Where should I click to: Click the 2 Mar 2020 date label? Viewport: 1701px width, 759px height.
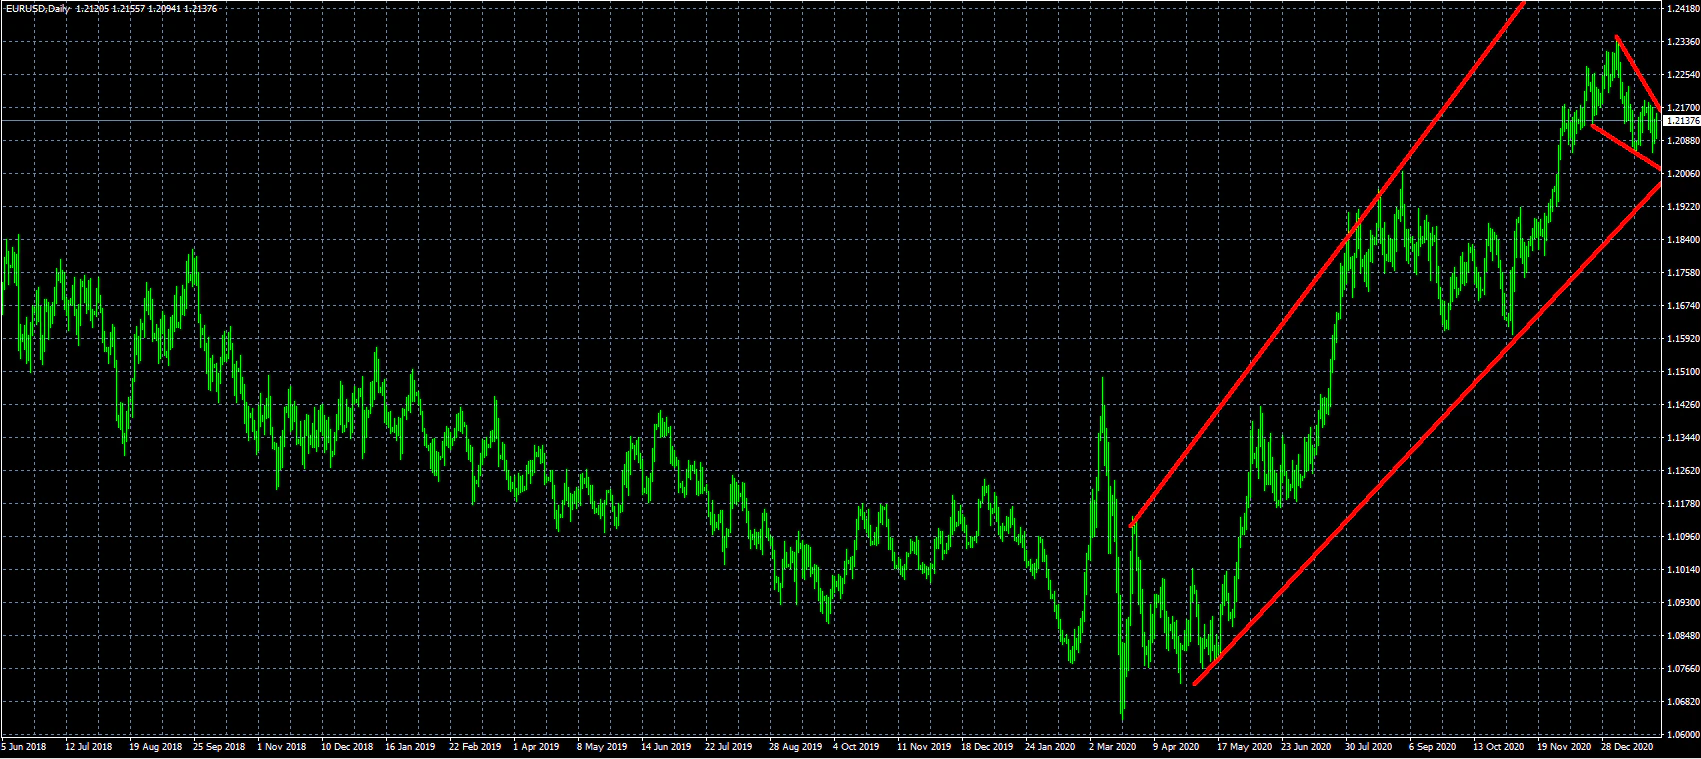point(1113,746)
